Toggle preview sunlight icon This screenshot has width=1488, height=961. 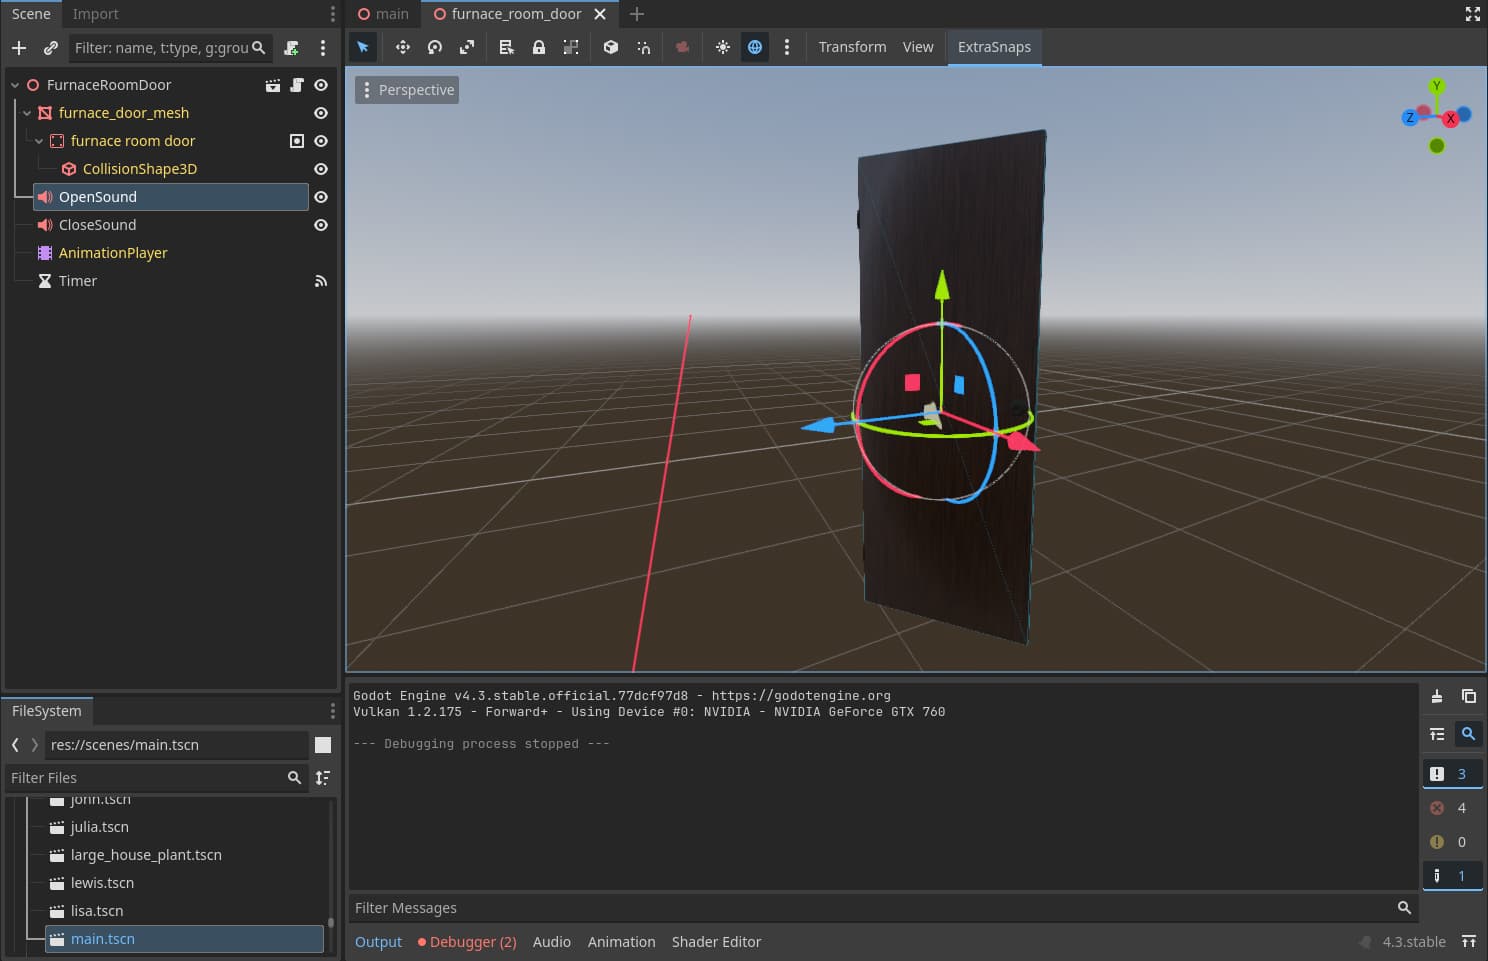(x=723, y=47)
